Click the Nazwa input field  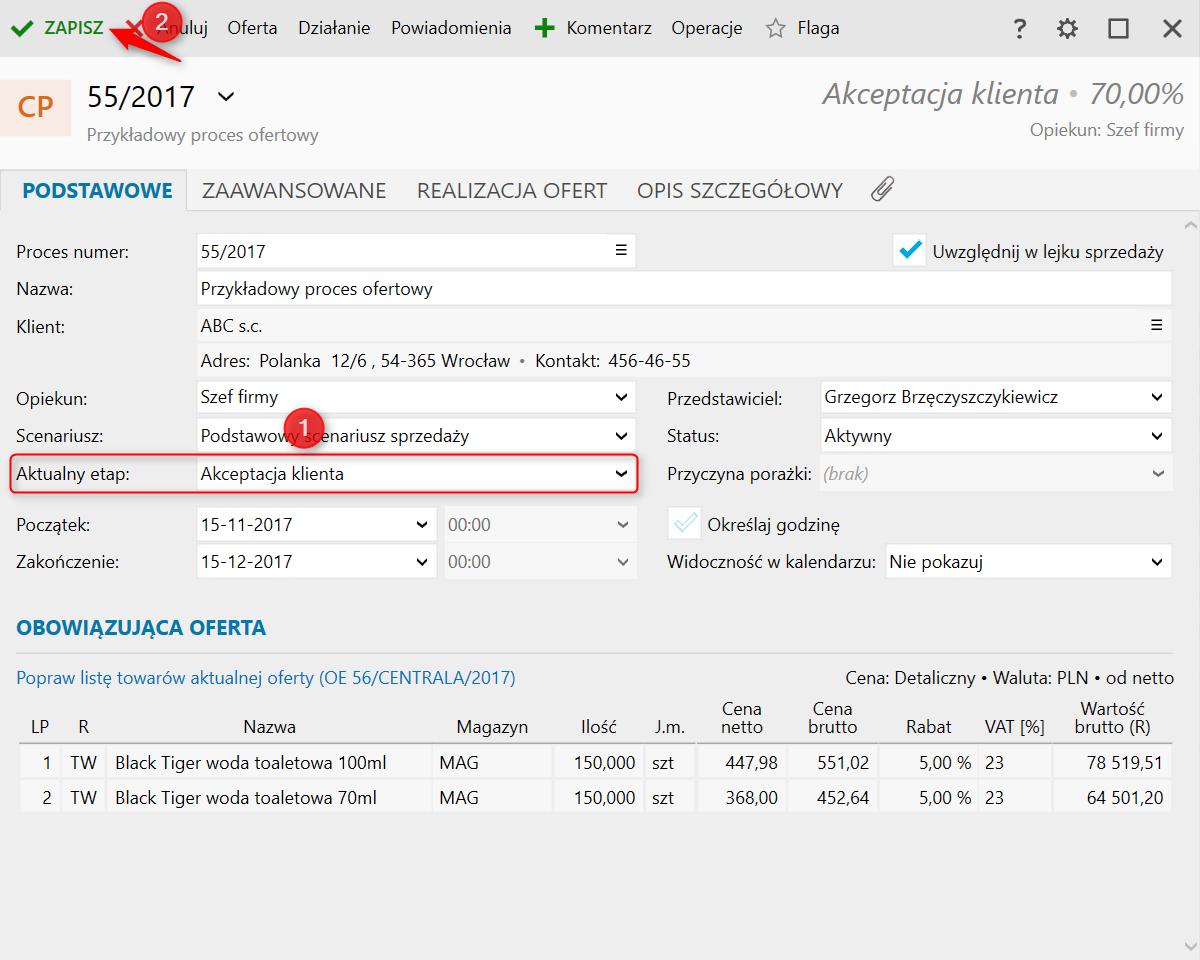pos(684,289)
